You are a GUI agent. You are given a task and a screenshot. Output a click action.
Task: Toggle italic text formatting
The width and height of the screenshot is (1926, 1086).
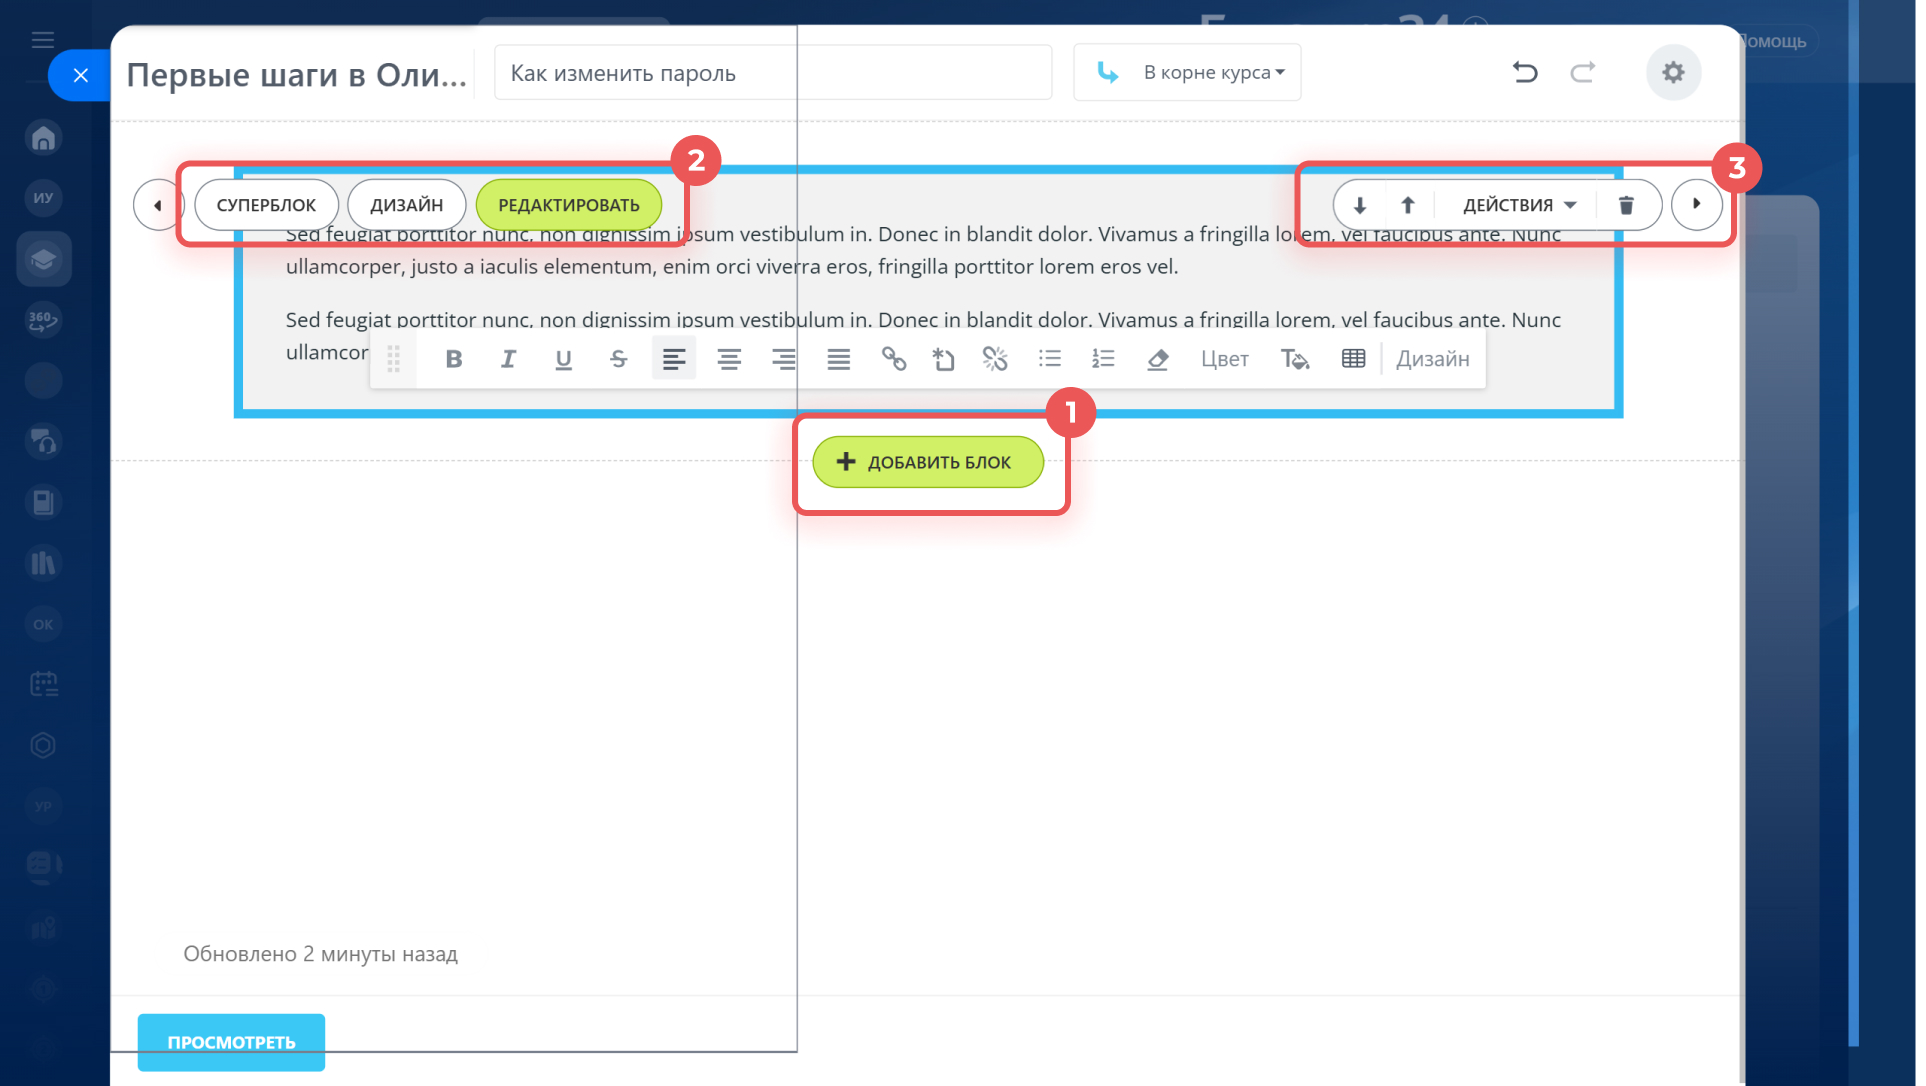(x=508, y=359)
